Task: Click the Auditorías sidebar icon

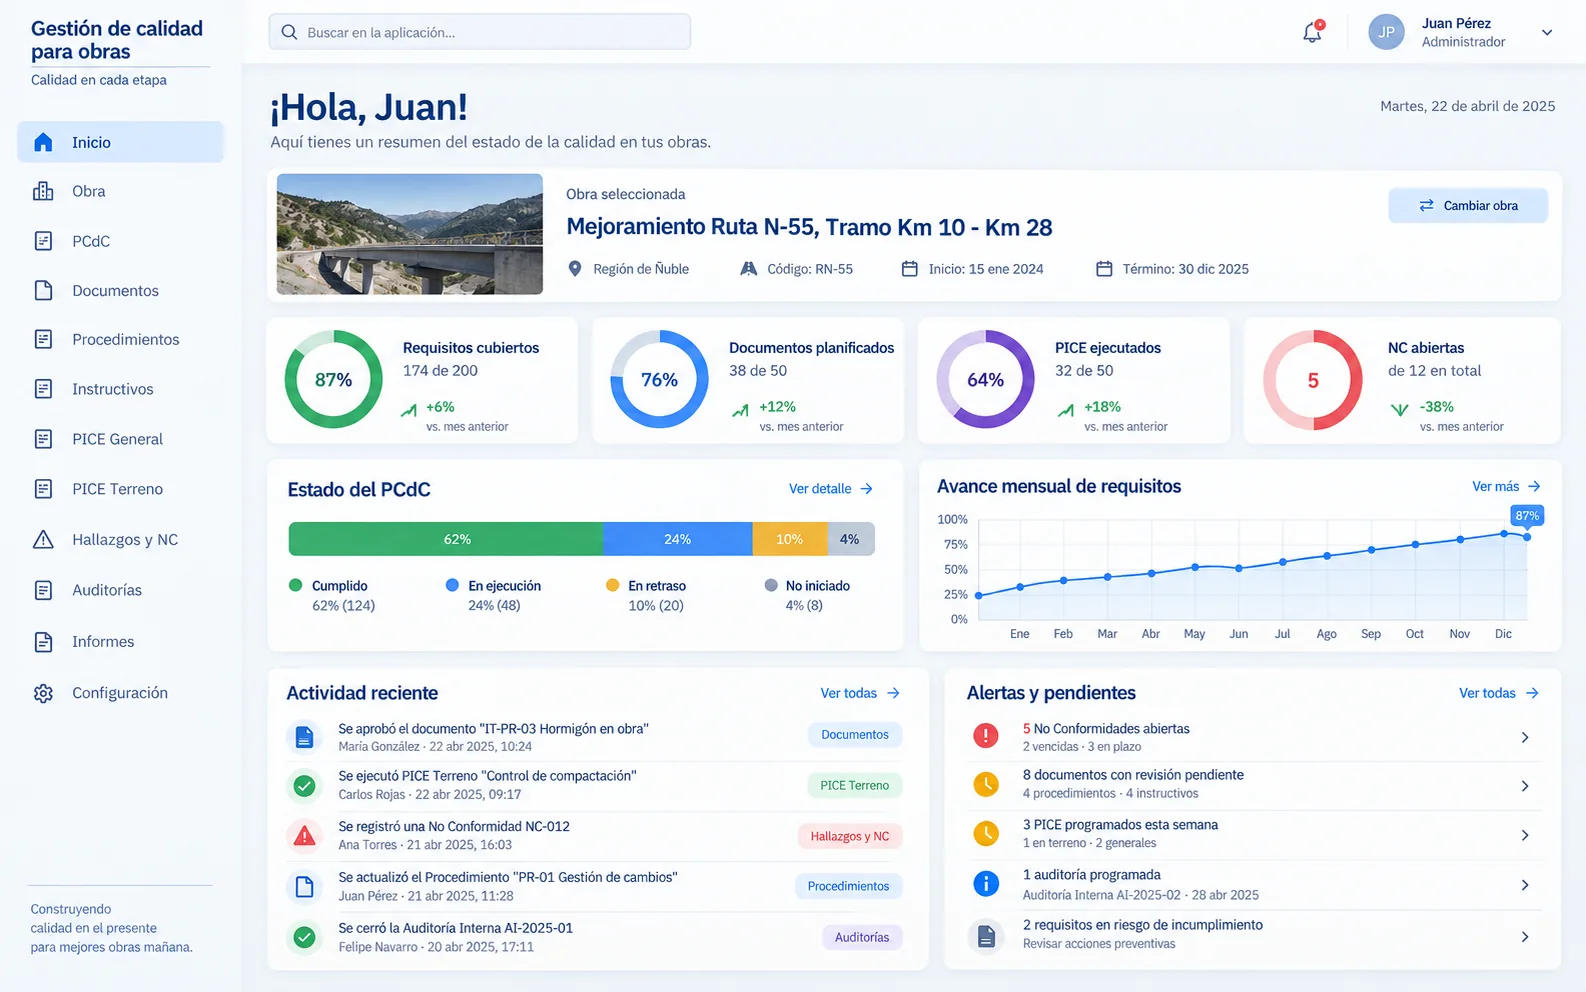Action: (43, 590)
